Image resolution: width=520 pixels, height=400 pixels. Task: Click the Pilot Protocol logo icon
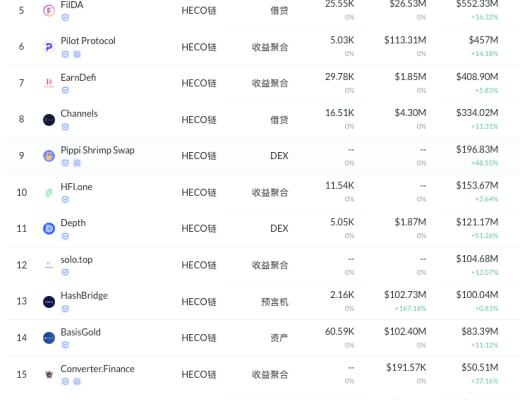tap(49, 47)
